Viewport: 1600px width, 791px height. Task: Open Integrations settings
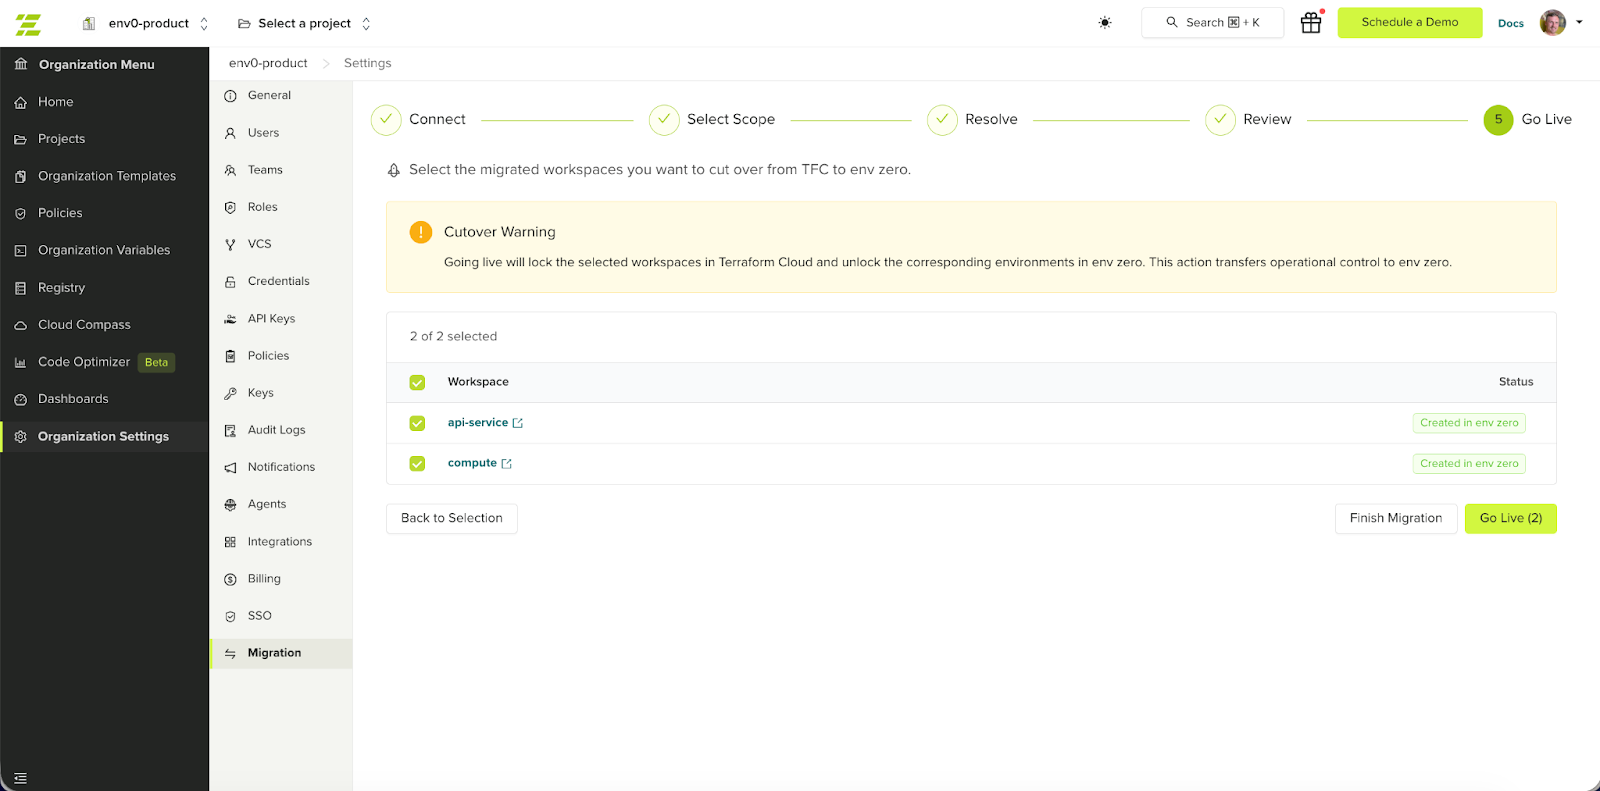click(281, 542)
